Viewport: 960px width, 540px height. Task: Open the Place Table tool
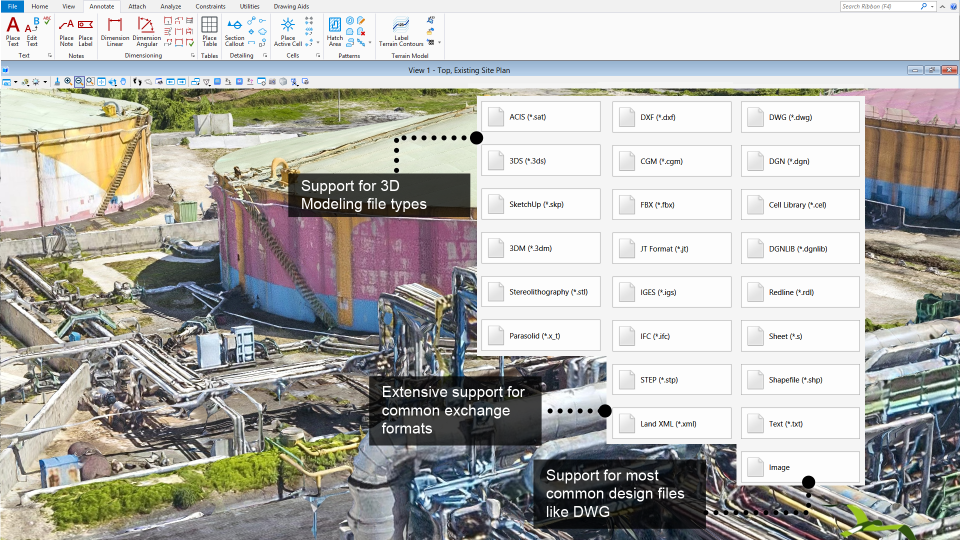coord(210,30)
